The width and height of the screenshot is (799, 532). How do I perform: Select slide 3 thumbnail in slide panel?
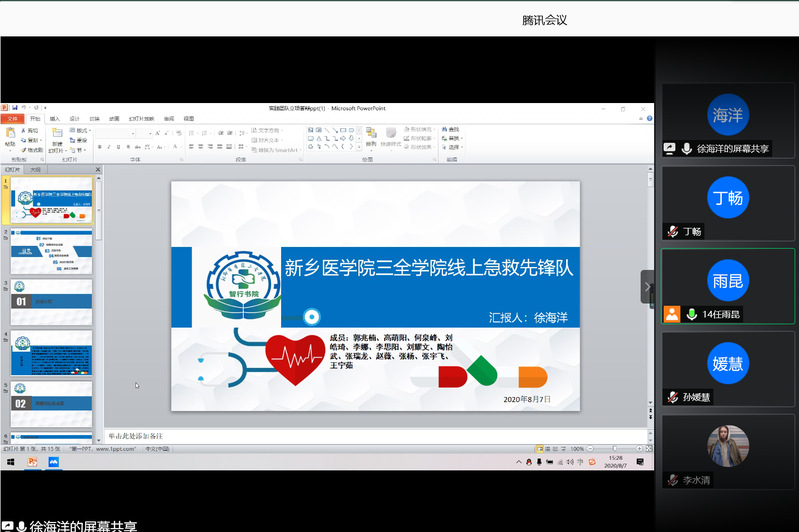click(x=51, y=301)
